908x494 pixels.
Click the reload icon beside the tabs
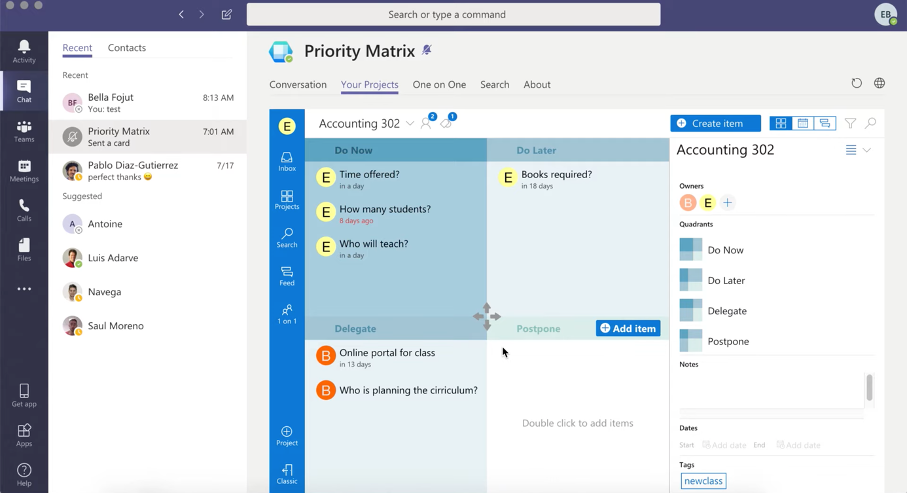pos(856,84)
